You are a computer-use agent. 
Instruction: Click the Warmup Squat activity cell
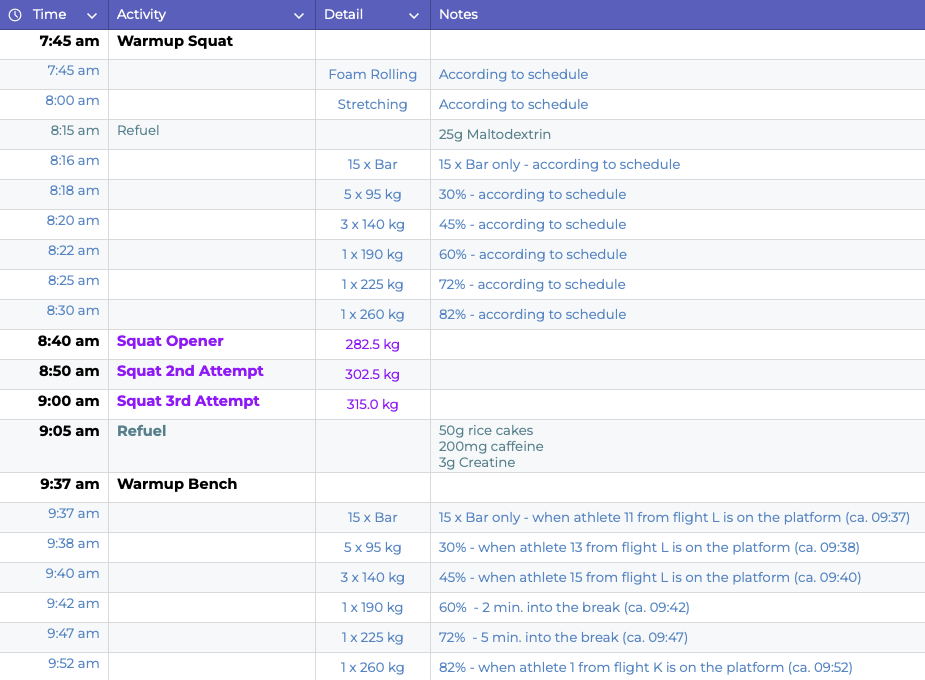coord(212,44)
